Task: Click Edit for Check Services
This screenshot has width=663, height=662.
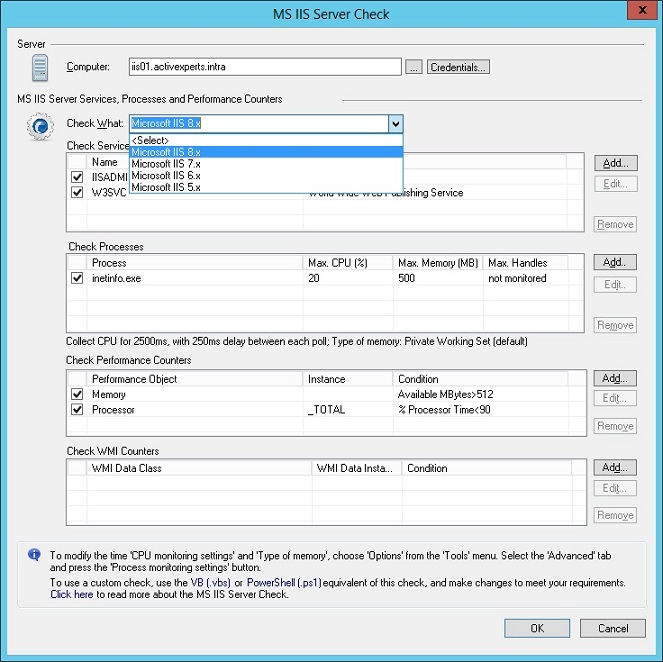Action: tap(616, 184)
